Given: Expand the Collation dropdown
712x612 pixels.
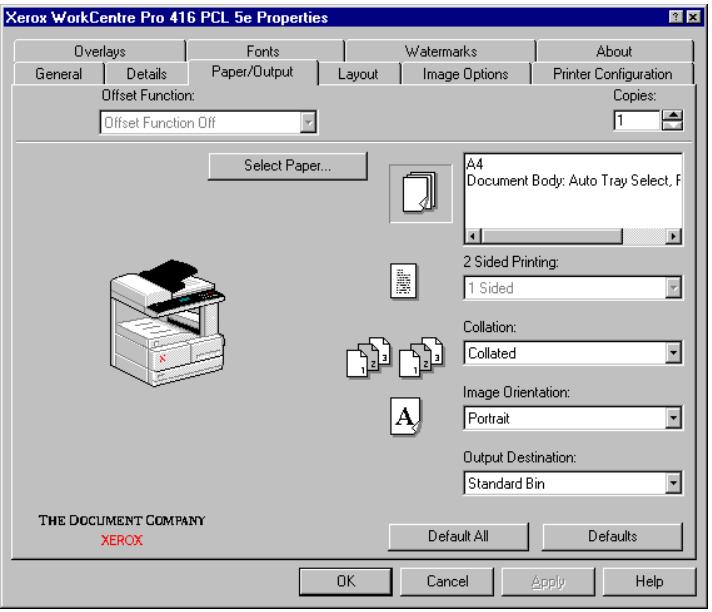Looking at the screenshot, I should click(673, 353).
